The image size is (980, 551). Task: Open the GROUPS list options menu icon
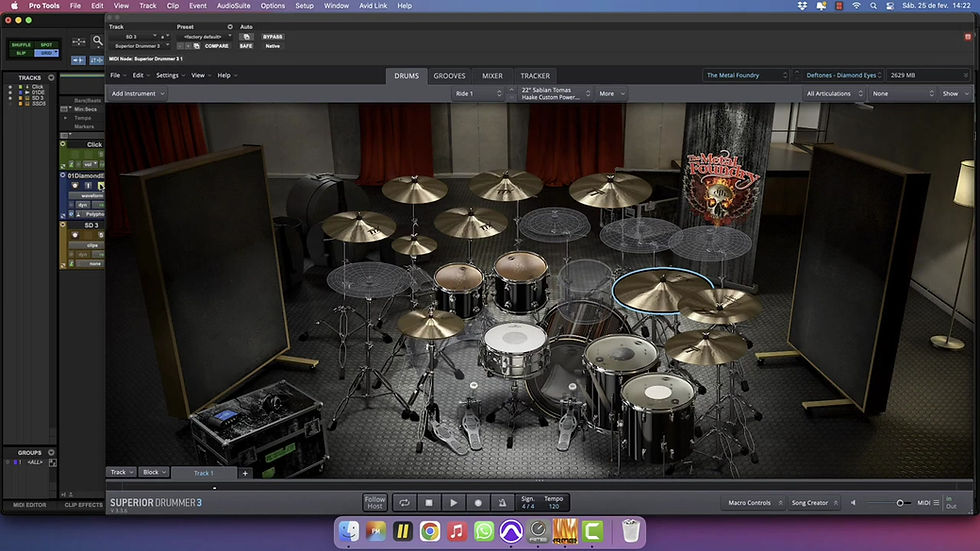pos(51,452)
